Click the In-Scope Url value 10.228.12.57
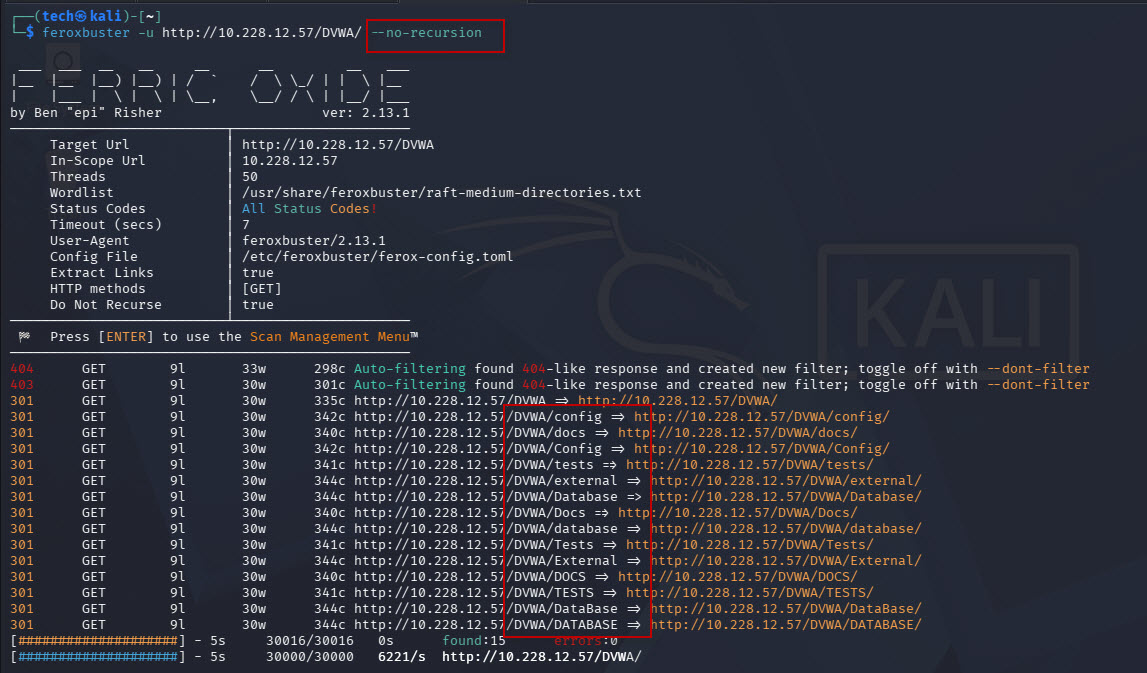The height and width of the screenshot is (673, 1147). point(290,161)
